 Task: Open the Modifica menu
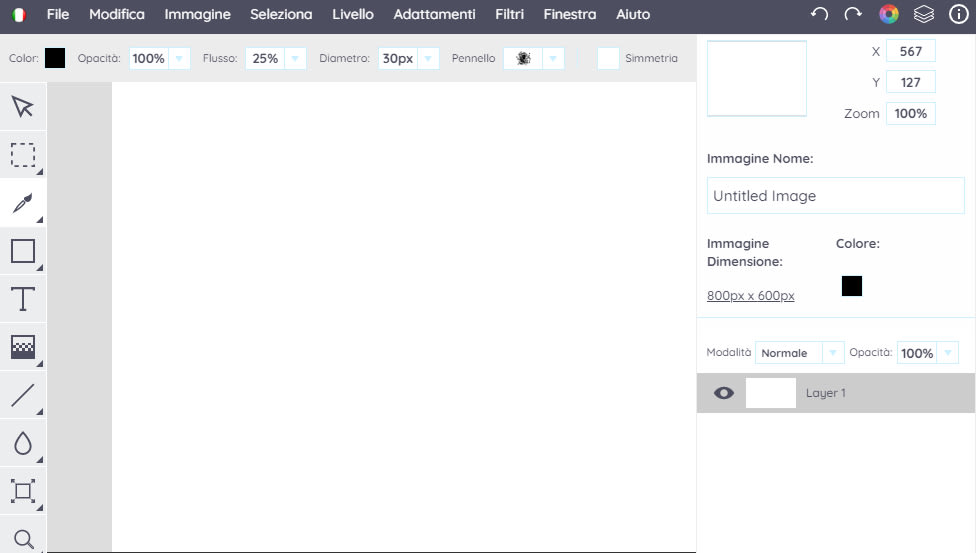click(116, 14)
